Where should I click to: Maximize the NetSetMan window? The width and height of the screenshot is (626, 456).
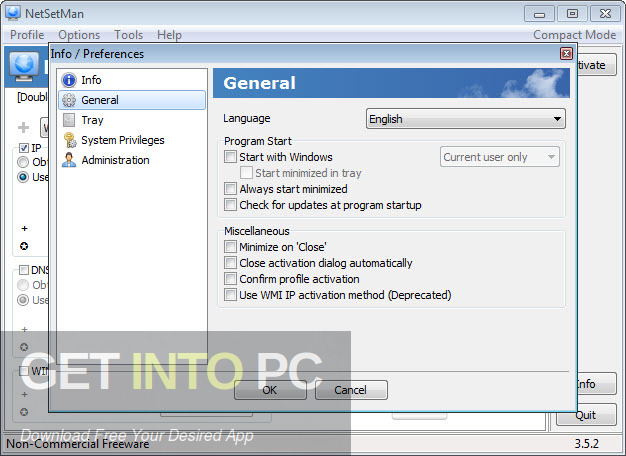tap(572, 14)
